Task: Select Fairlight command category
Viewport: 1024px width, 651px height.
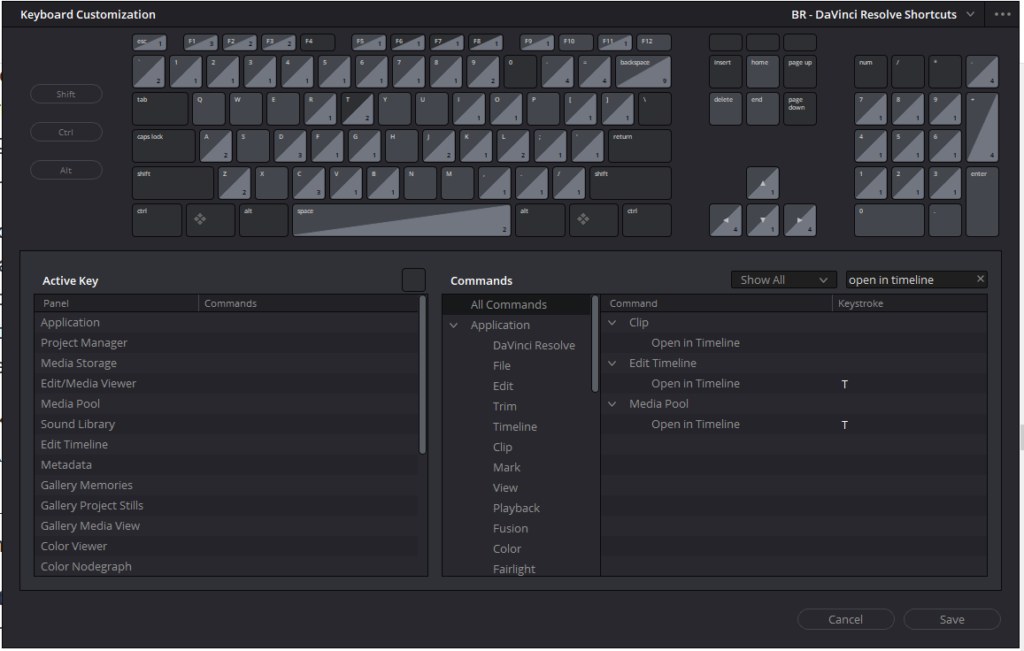Action: pyautogui.click(x=514, y=569)
